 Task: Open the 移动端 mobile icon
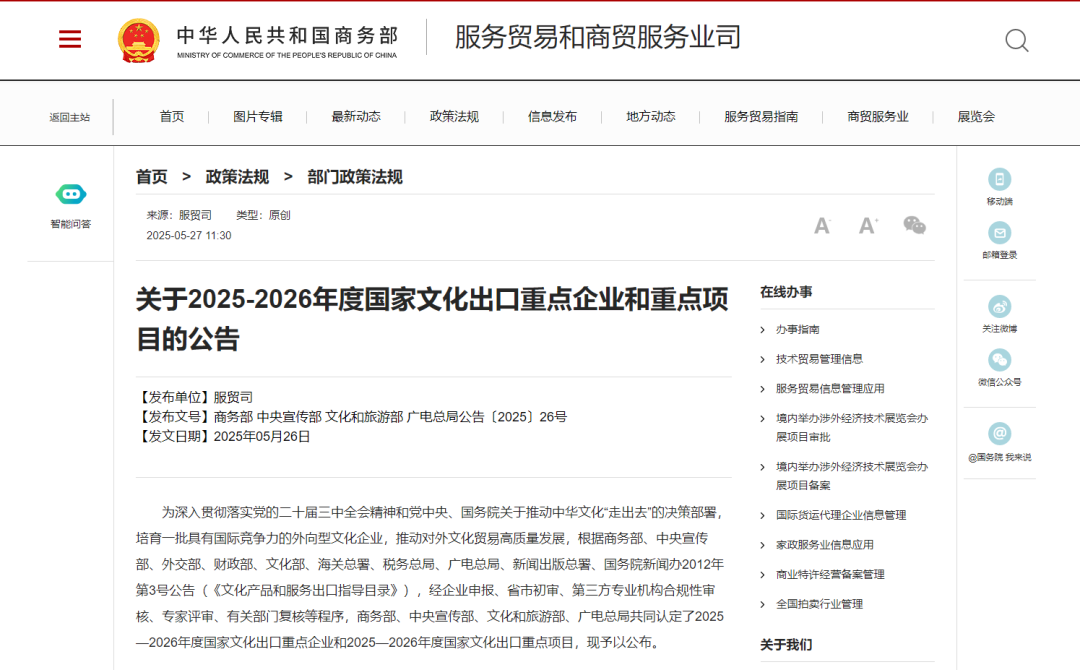click(x=999, y=180)
